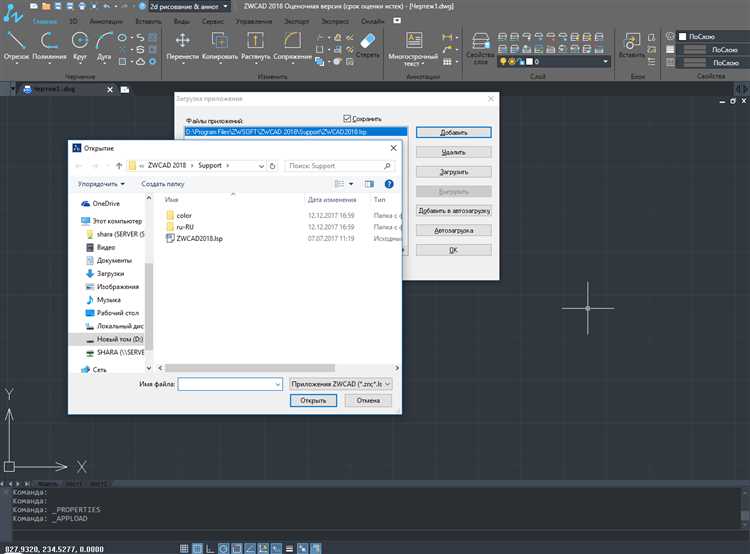Go up one folder in Открытие dialog
The width and height of the screenshot is (750, 554).
point(119,166)
